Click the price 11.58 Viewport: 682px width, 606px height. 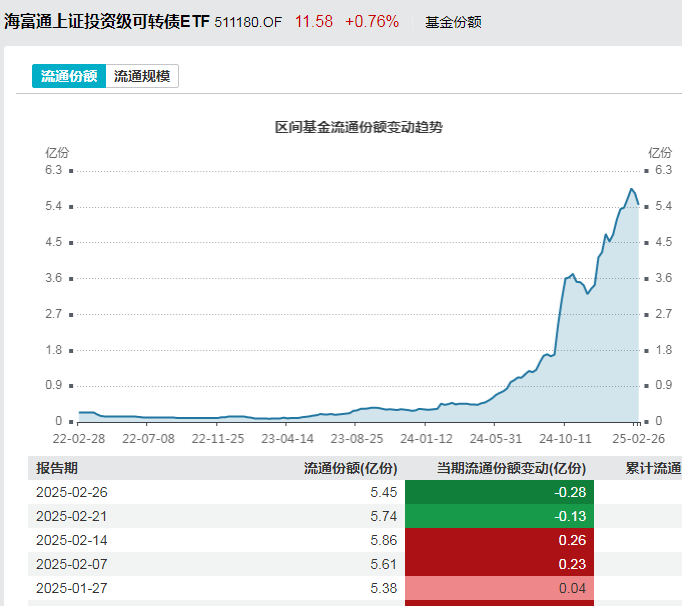[x=314, y=21]
